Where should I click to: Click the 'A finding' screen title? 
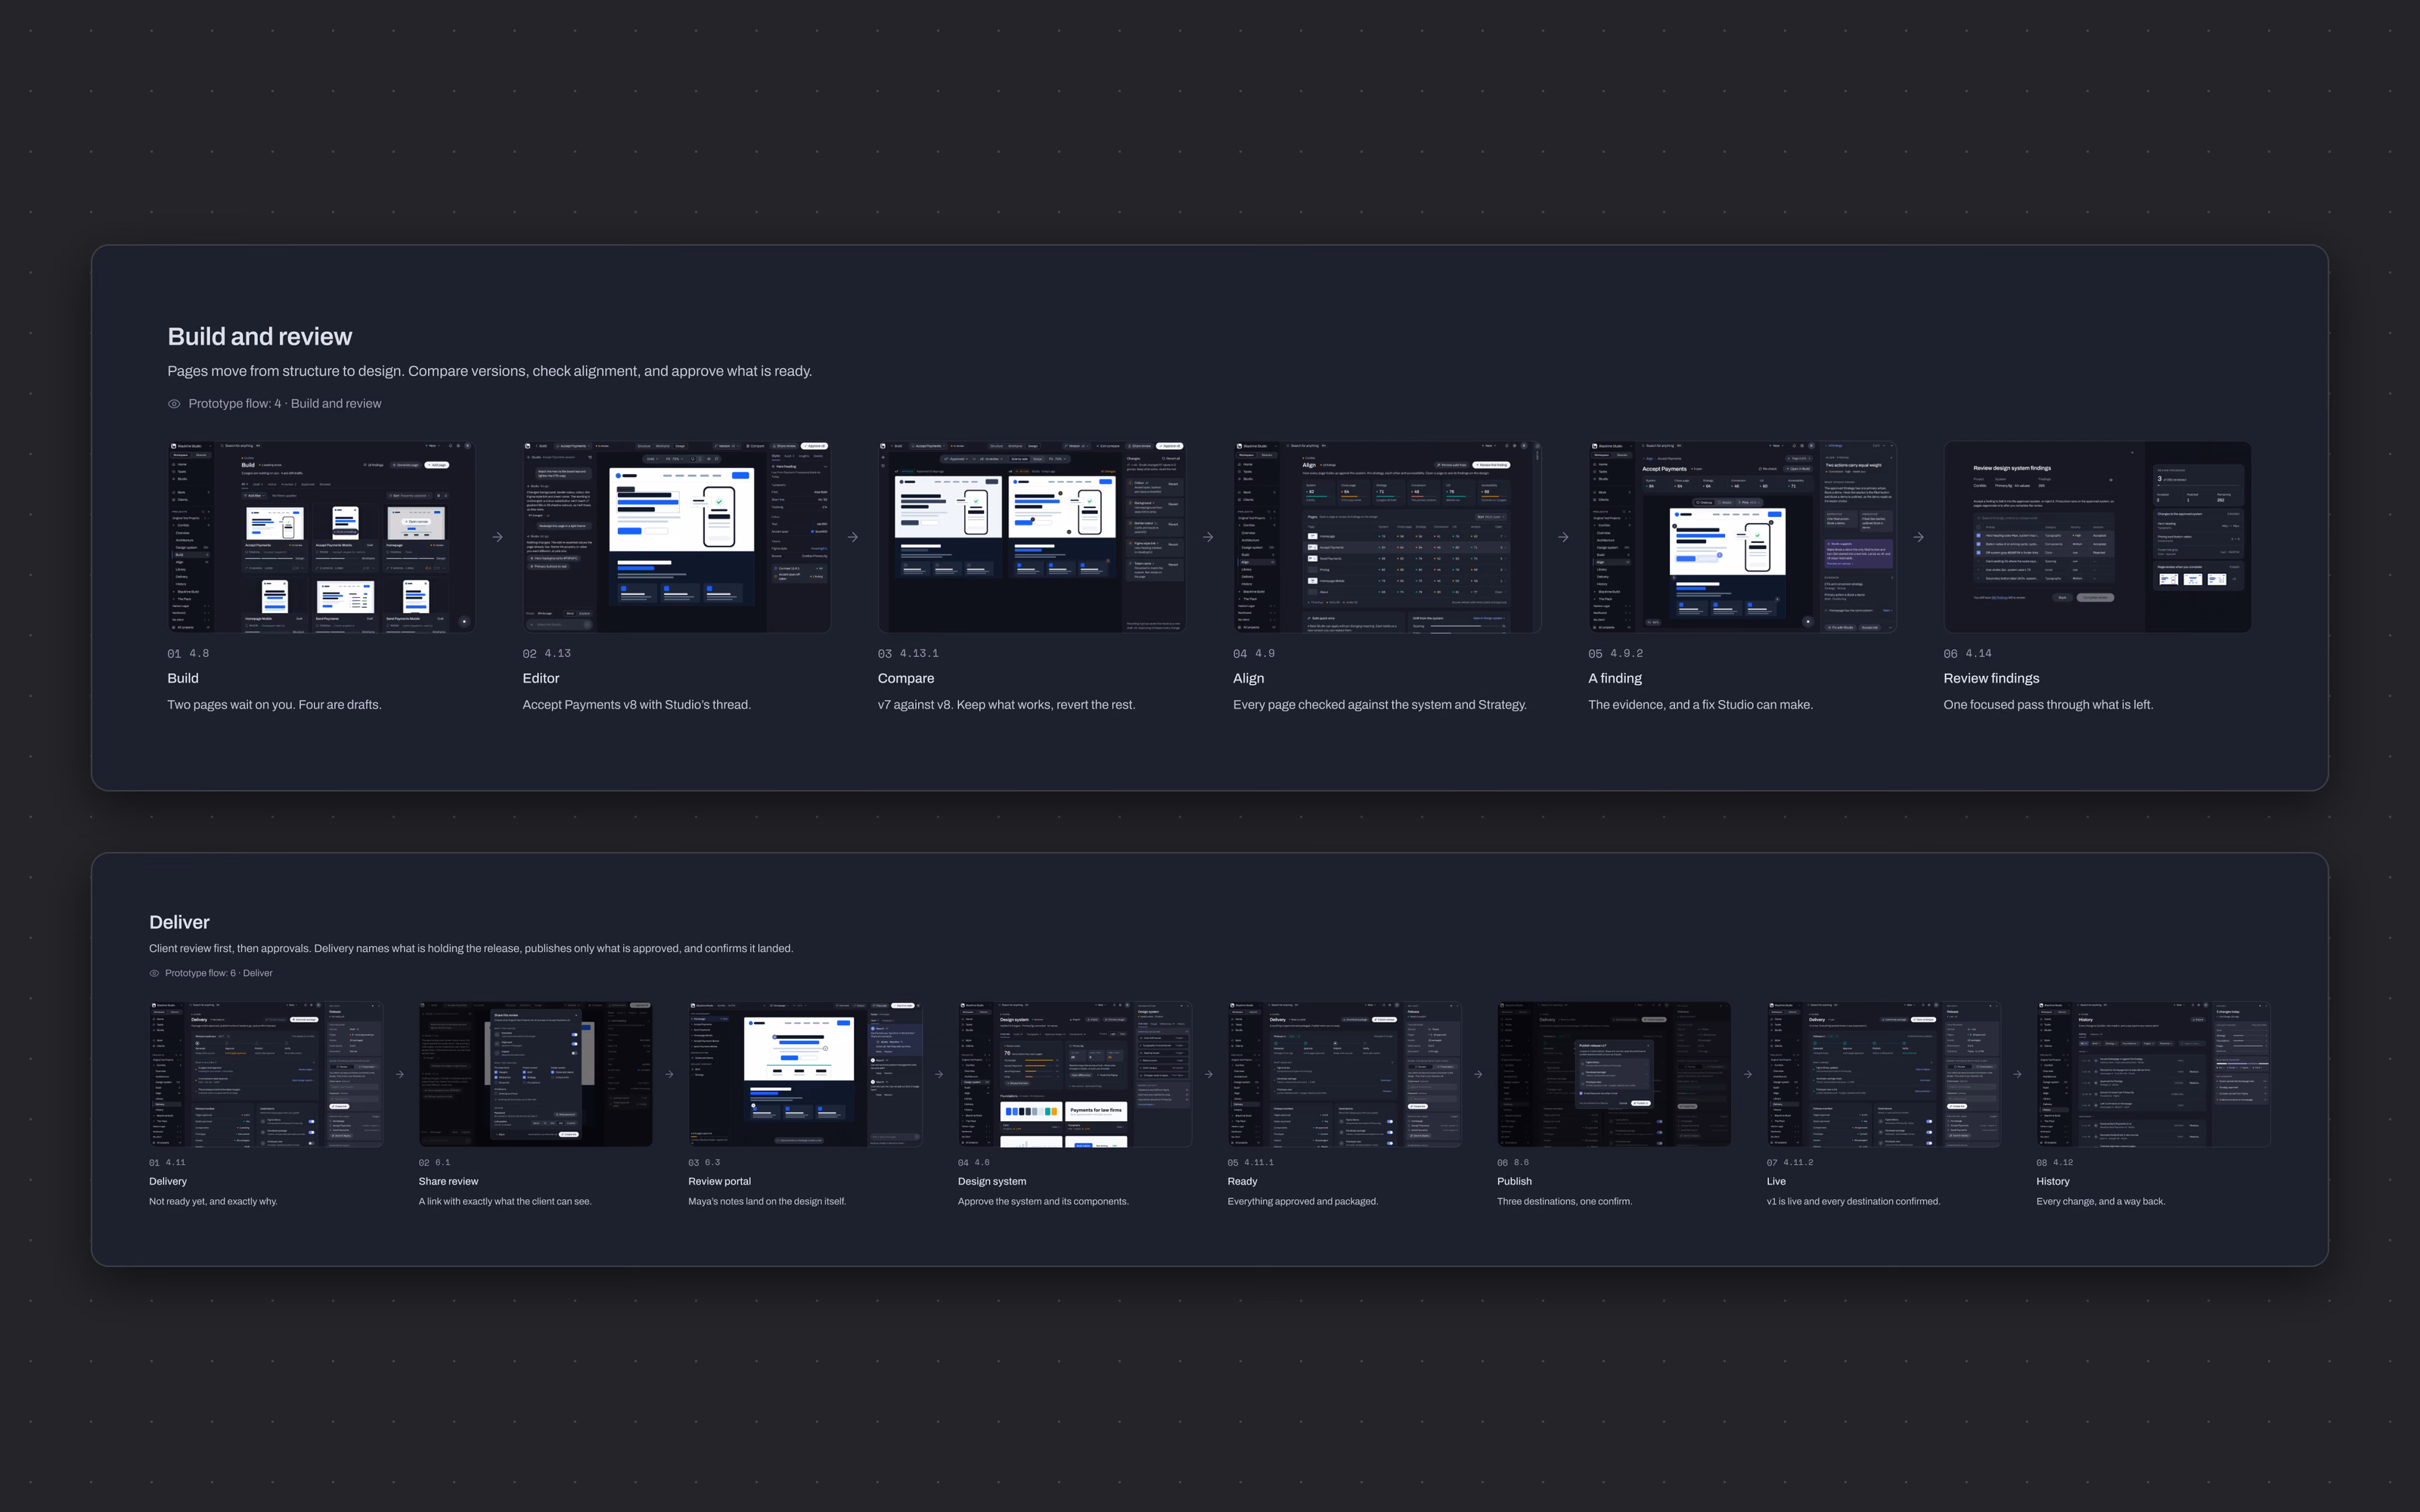point(1615,678)
